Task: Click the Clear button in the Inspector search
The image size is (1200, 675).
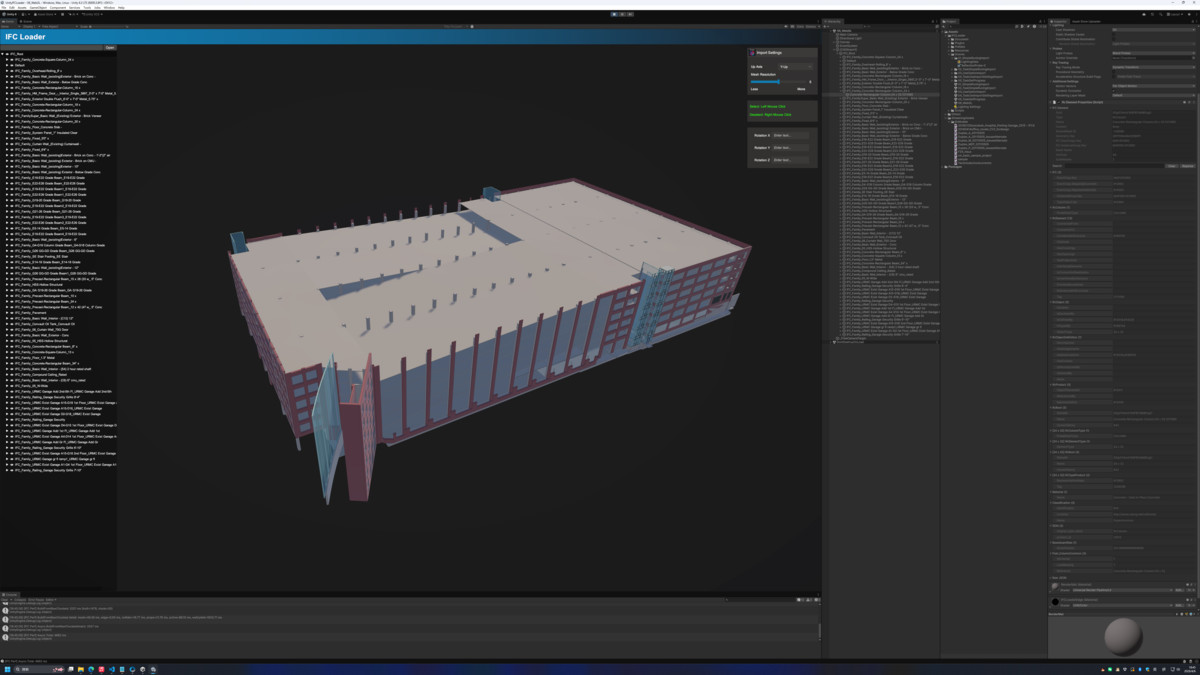Action: pyautogui.click(x=1172, y=166)
